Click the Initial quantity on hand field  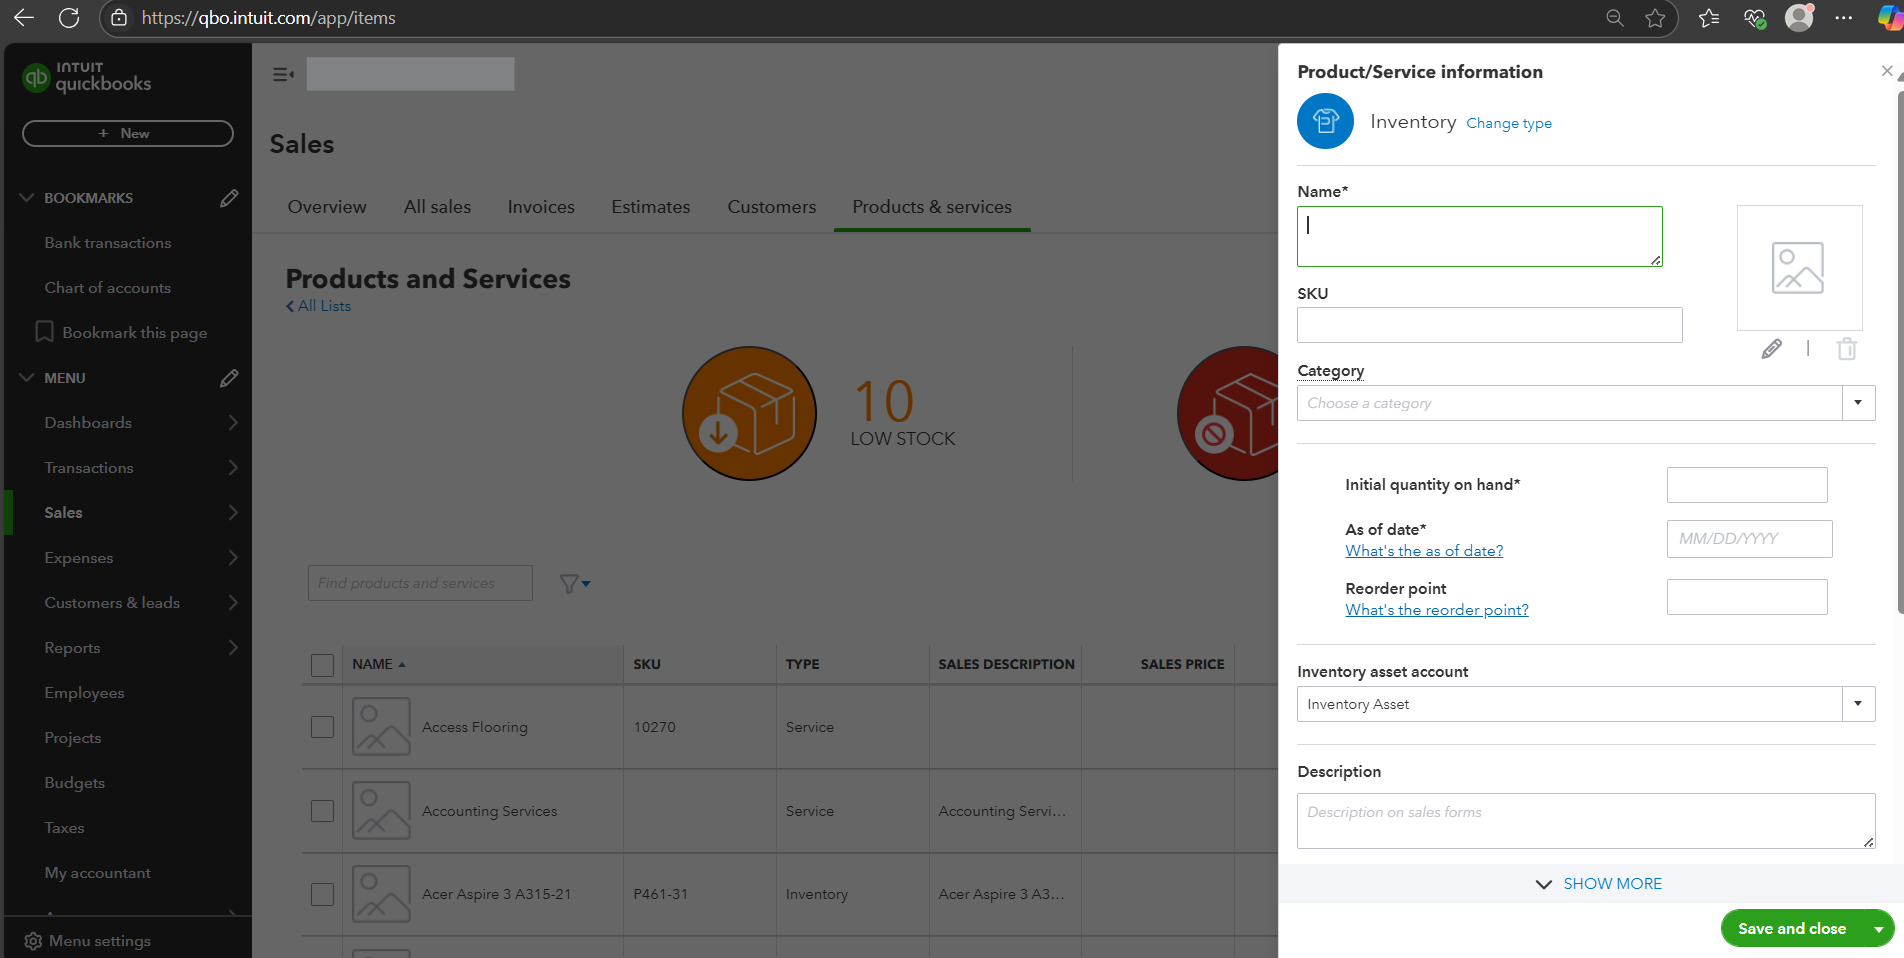coord(1747,485)
